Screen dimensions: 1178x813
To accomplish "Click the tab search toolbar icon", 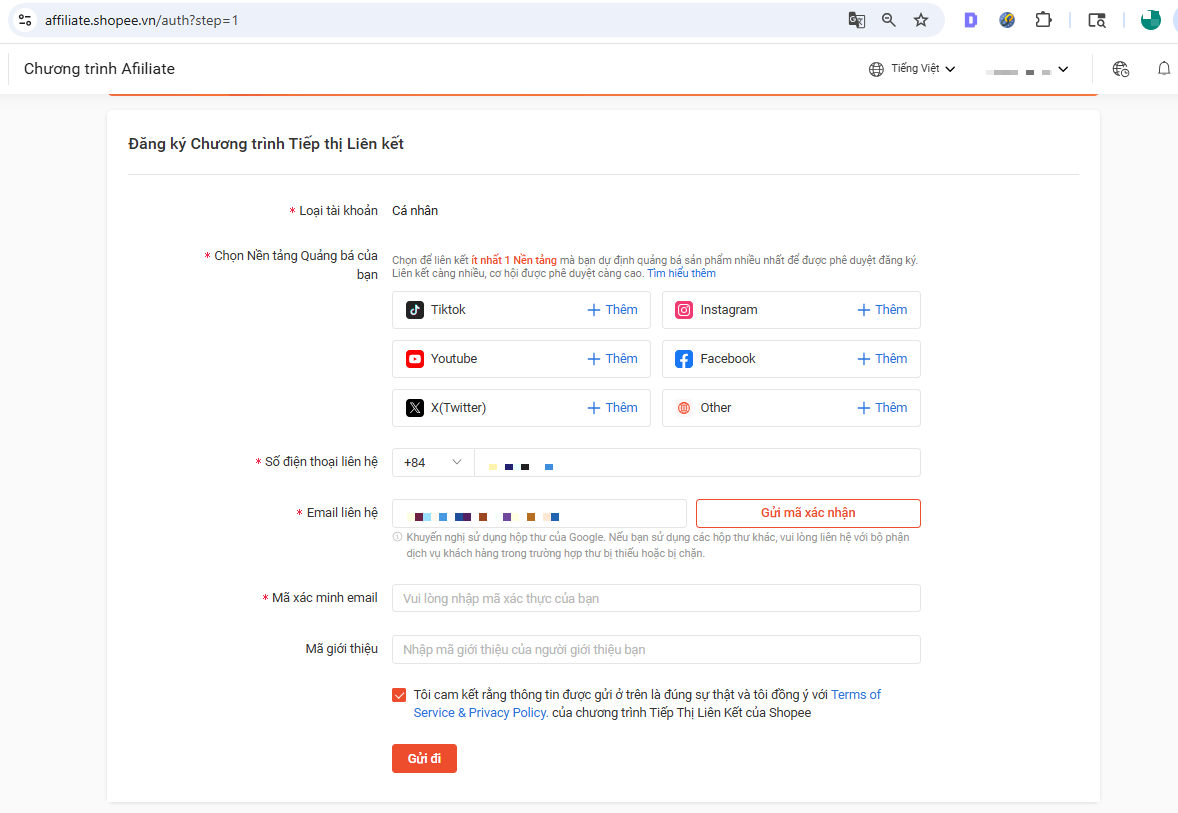I will [x=1097, y=20].
